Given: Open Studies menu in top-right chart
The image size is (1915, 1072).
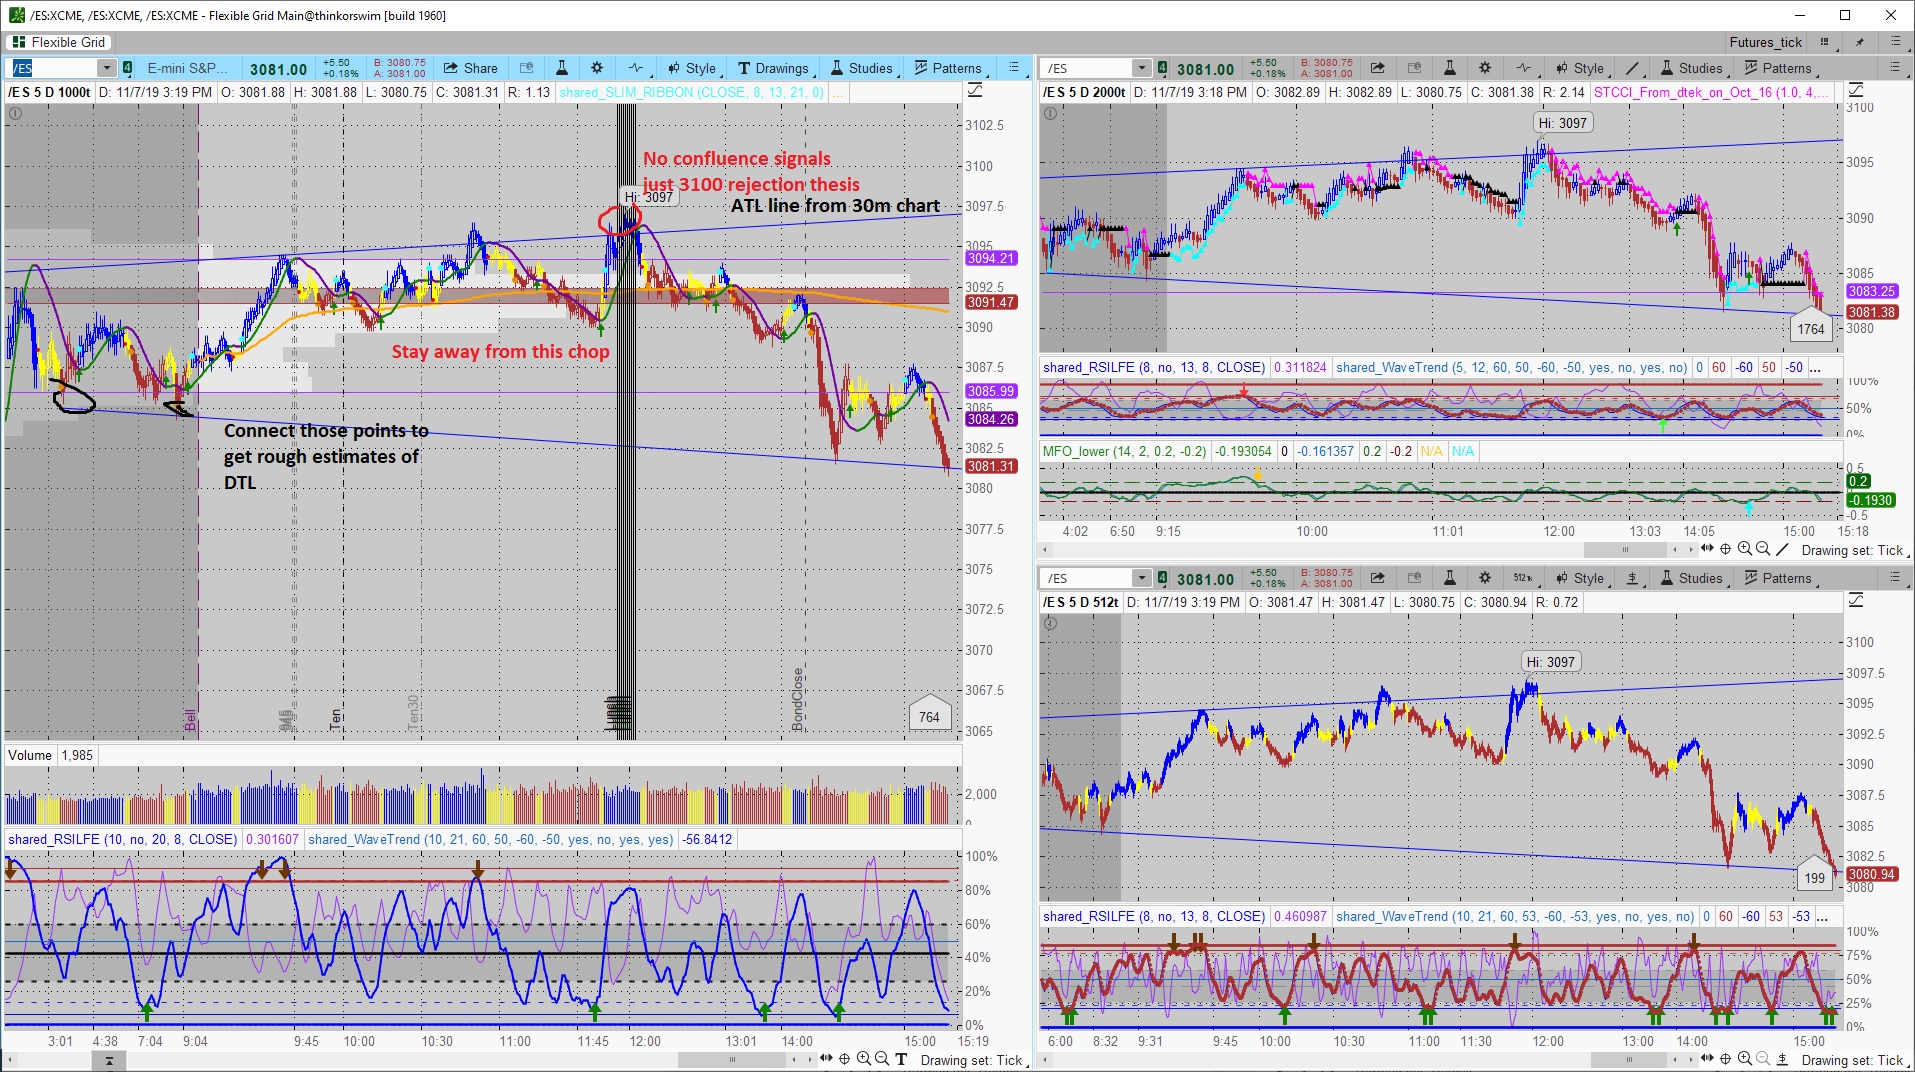Looking at the screenshot, I should [x=1691, y=68].
